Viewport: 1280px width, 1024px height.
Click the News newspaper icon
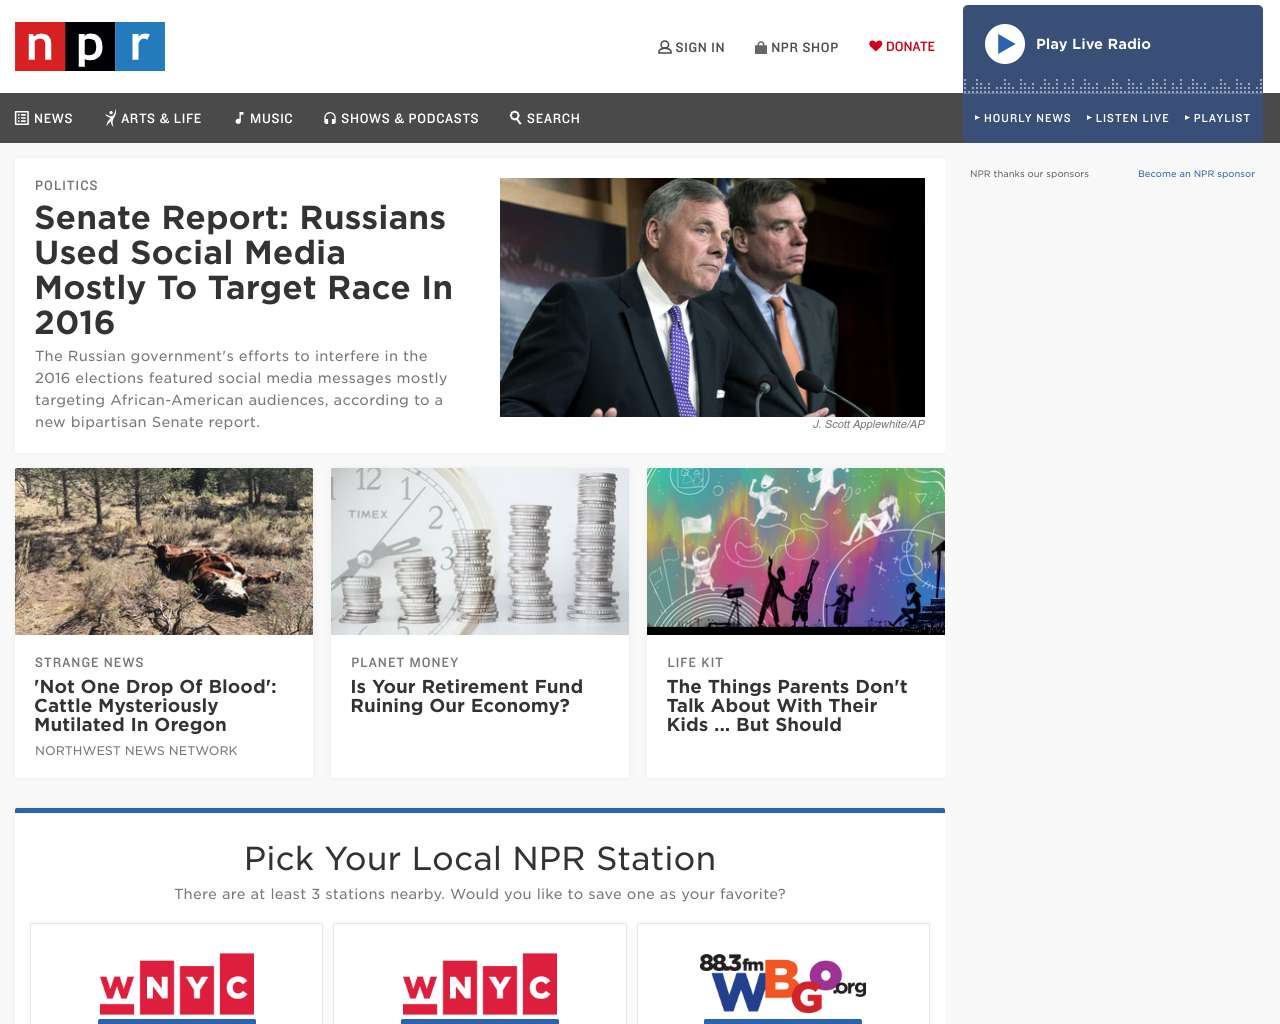tap(22, 118)
